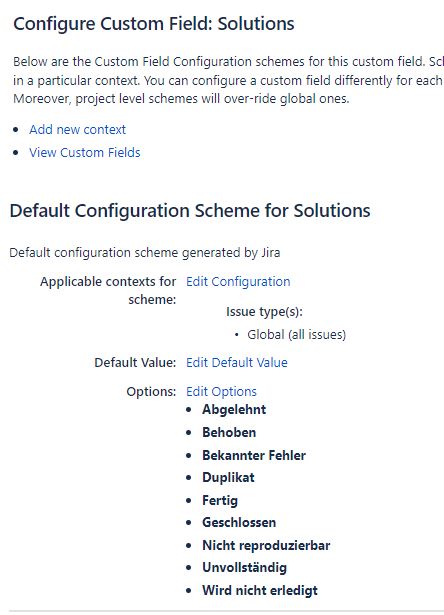The image size is (444, 615).
Task: Click the Applicable contexts for scheme label
Action: click(108, 291)
